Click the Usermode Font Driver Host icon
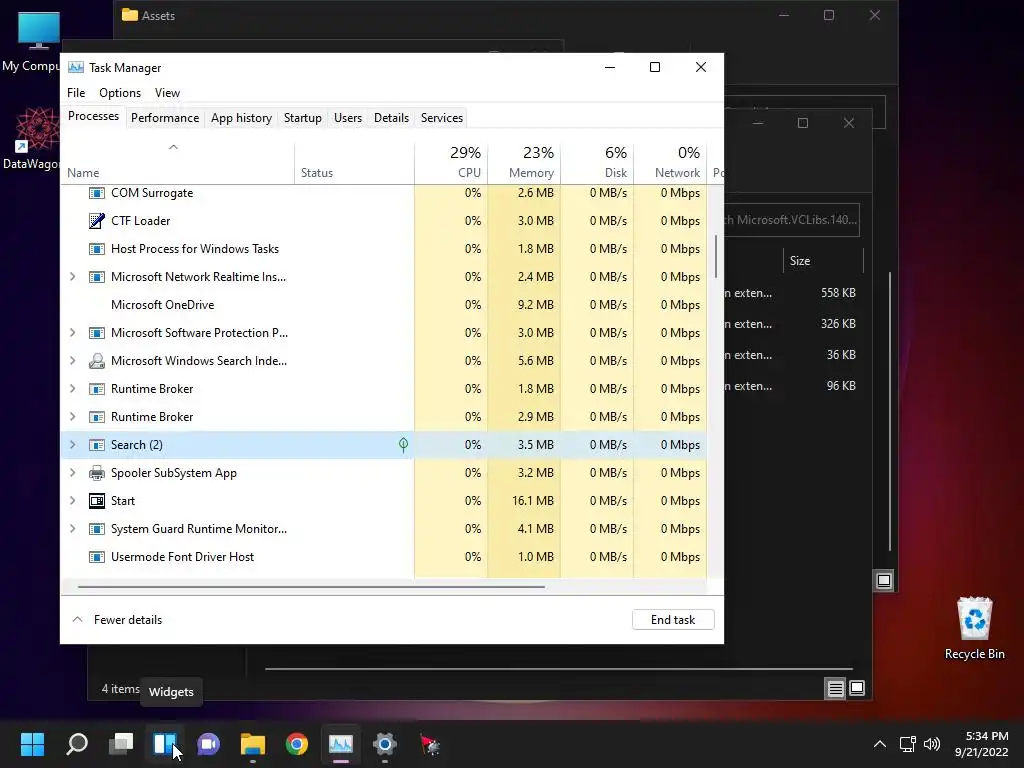1024x768 pixels. click(97, 557)
